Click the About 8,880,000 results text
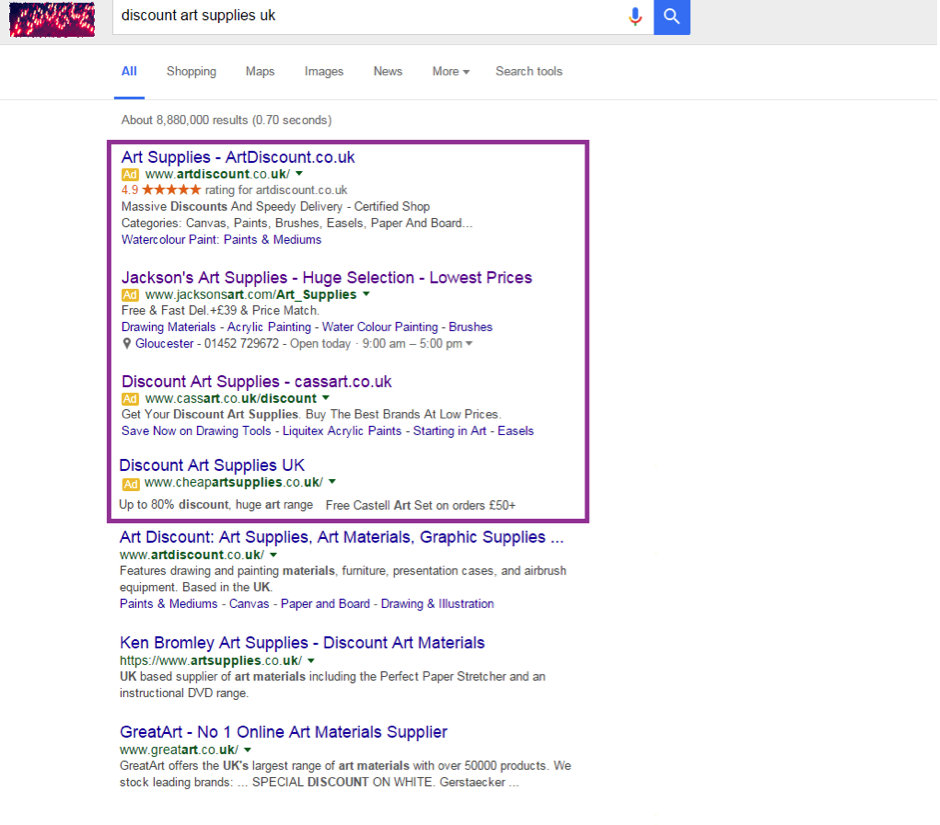This screenshot has height=825, width=940. tap(227, 120)
